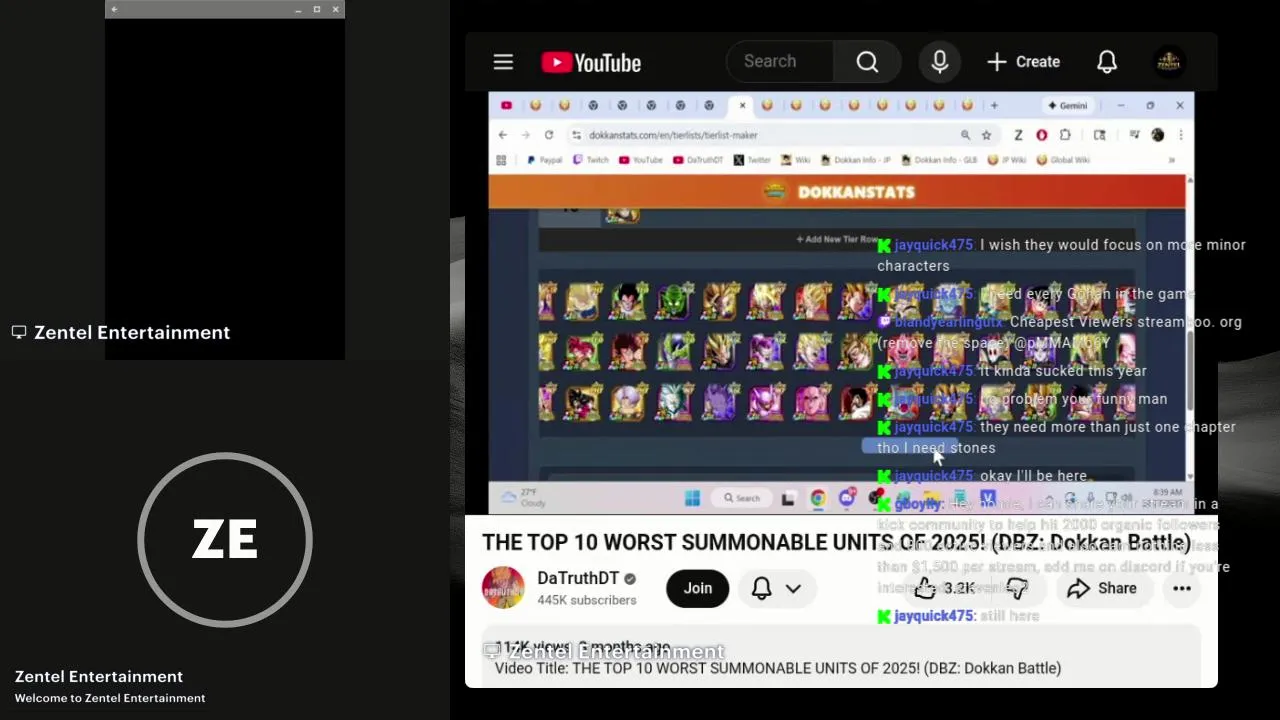Activate voice search microphone

(x=939, y=62)
